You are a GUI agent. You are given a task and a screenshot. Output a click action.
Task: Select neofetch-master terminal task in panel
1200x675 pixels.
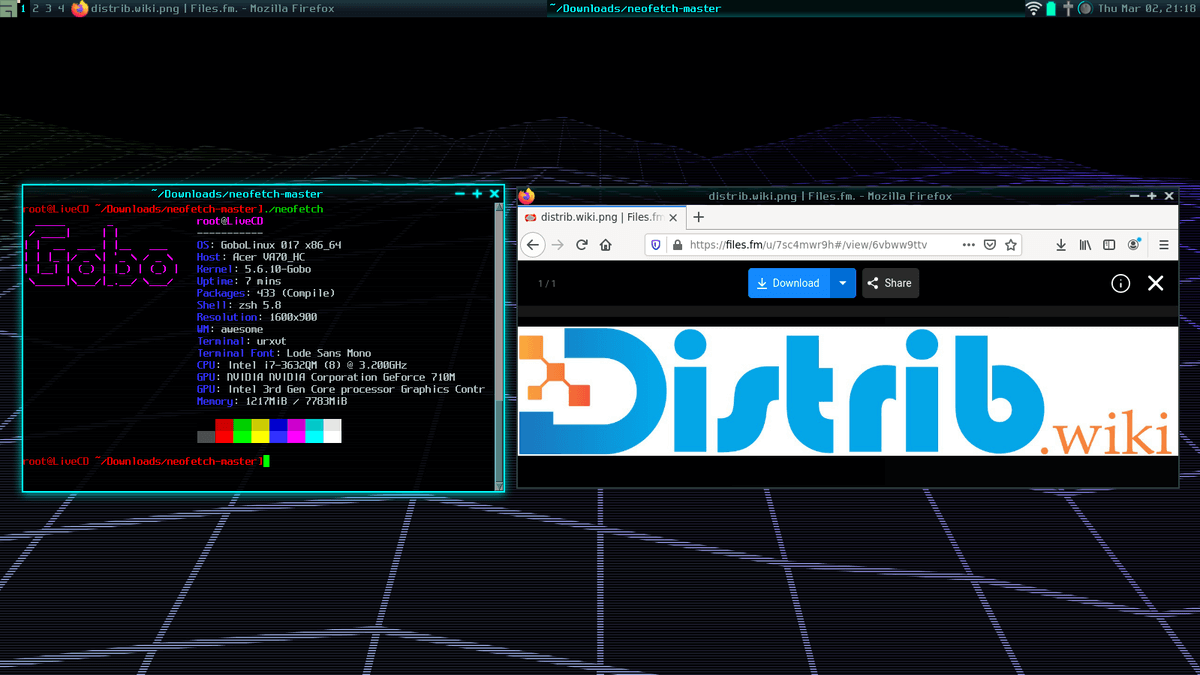coord(785,8)
